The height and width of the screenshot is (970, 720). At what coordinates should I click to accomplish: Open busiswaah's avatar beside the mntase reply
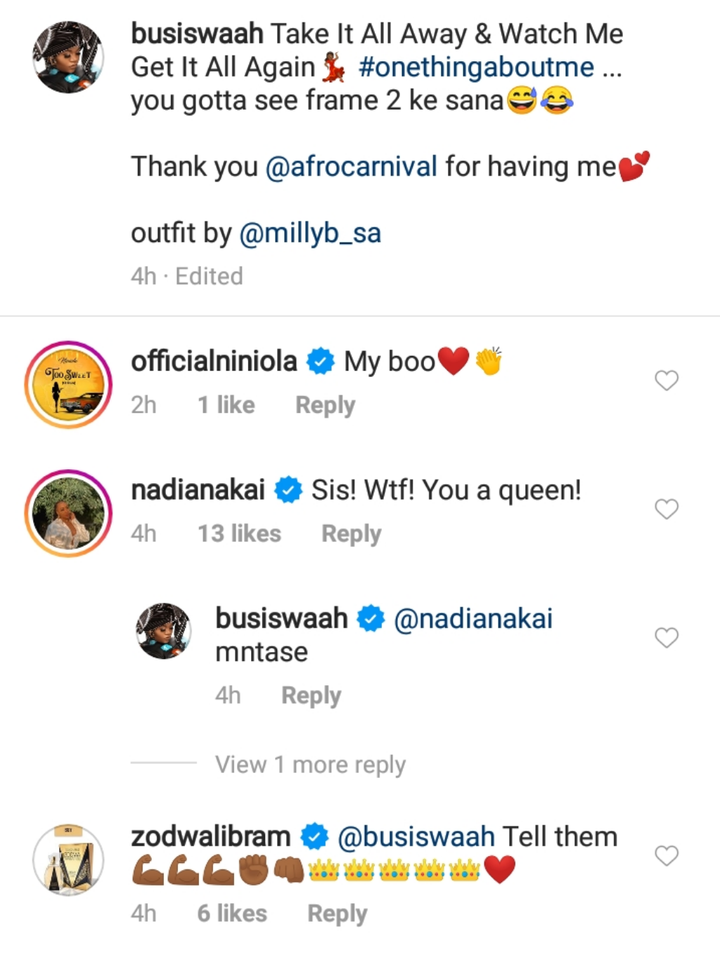pos(162,631)
